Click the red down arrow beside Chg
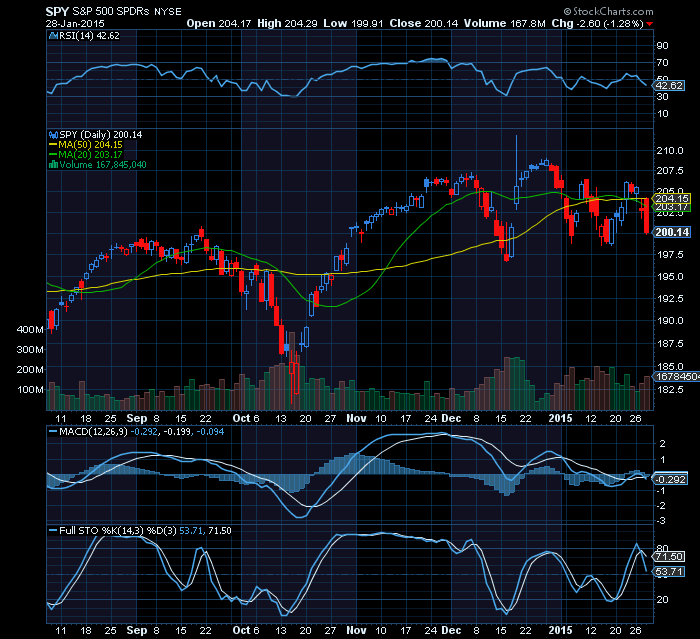Image resolution: width=700 pixels, height=639 pixels. 650,24
